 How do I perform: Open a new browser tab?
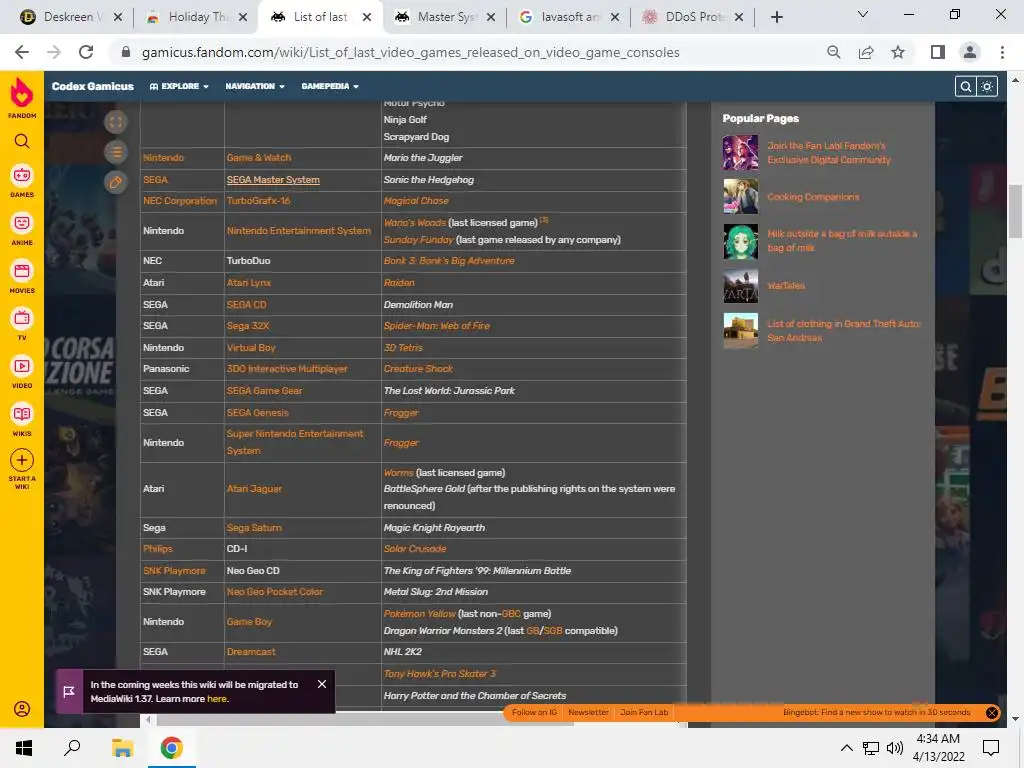(776, 18)
